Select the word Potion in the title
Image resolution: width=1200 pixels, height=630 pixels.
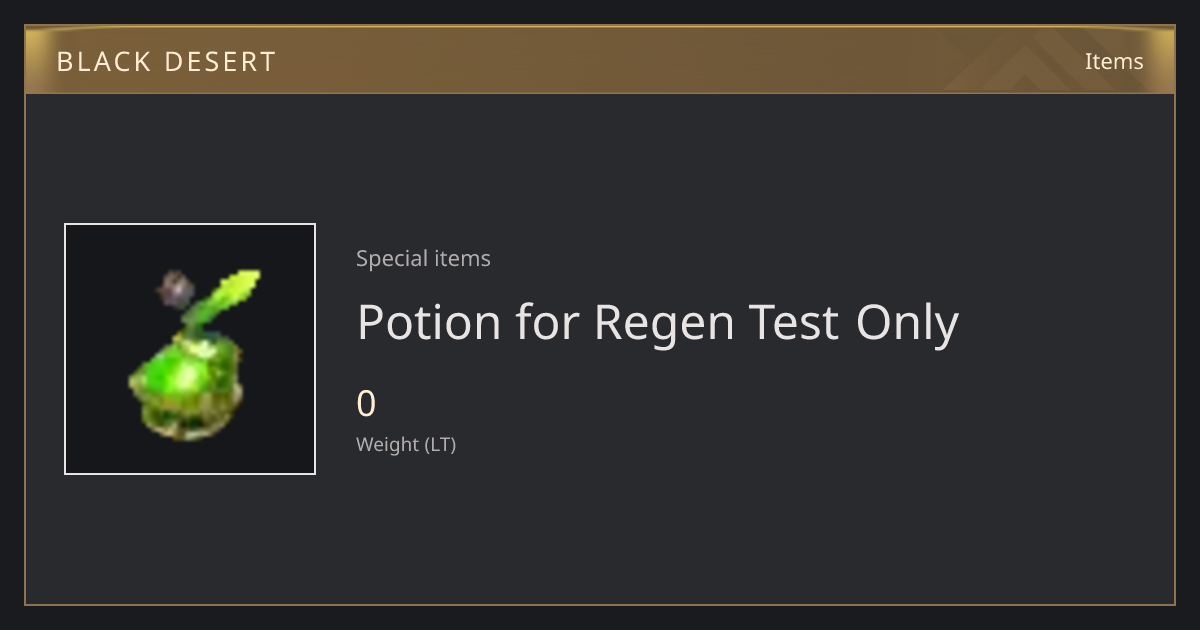pyautogui.click(x=429, y=322)
